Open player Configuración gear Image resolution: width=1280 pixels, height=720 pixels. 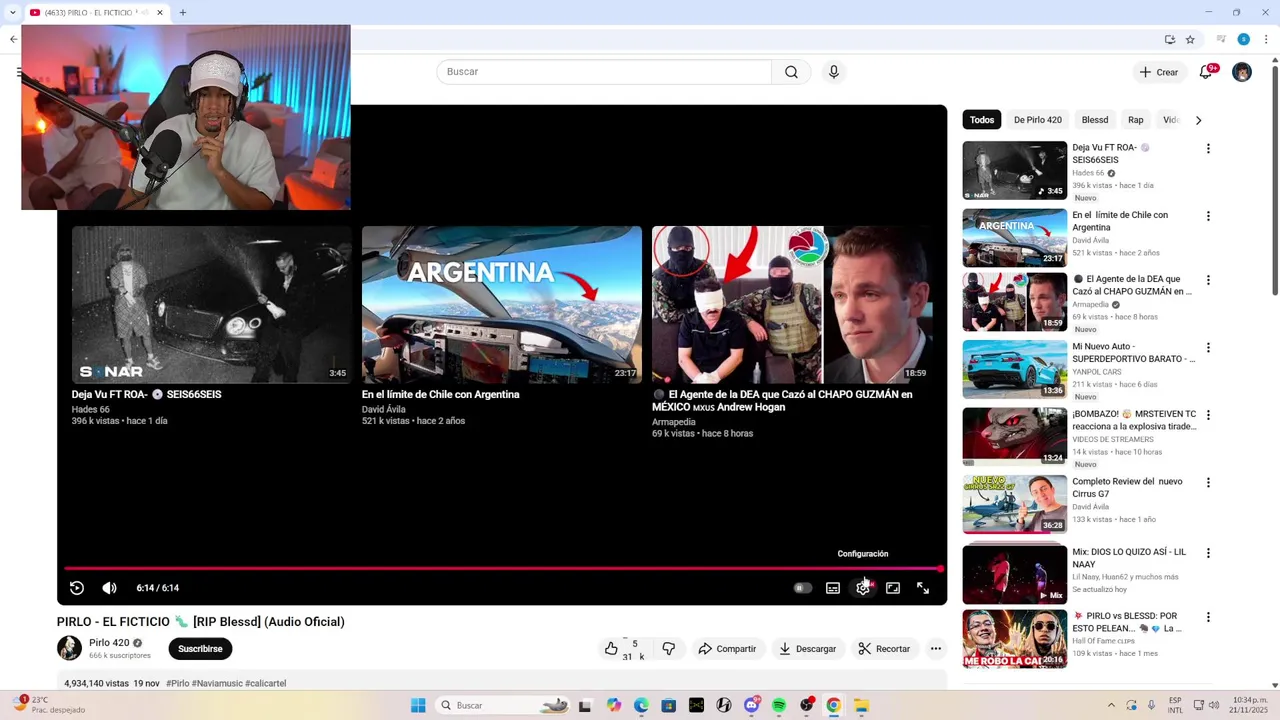tap(863, 588)
